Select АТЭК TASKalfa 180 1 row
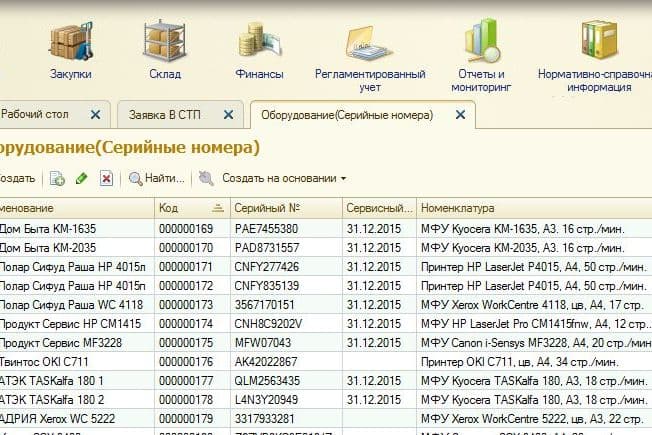The image size is (652, 435). point(326,381)
